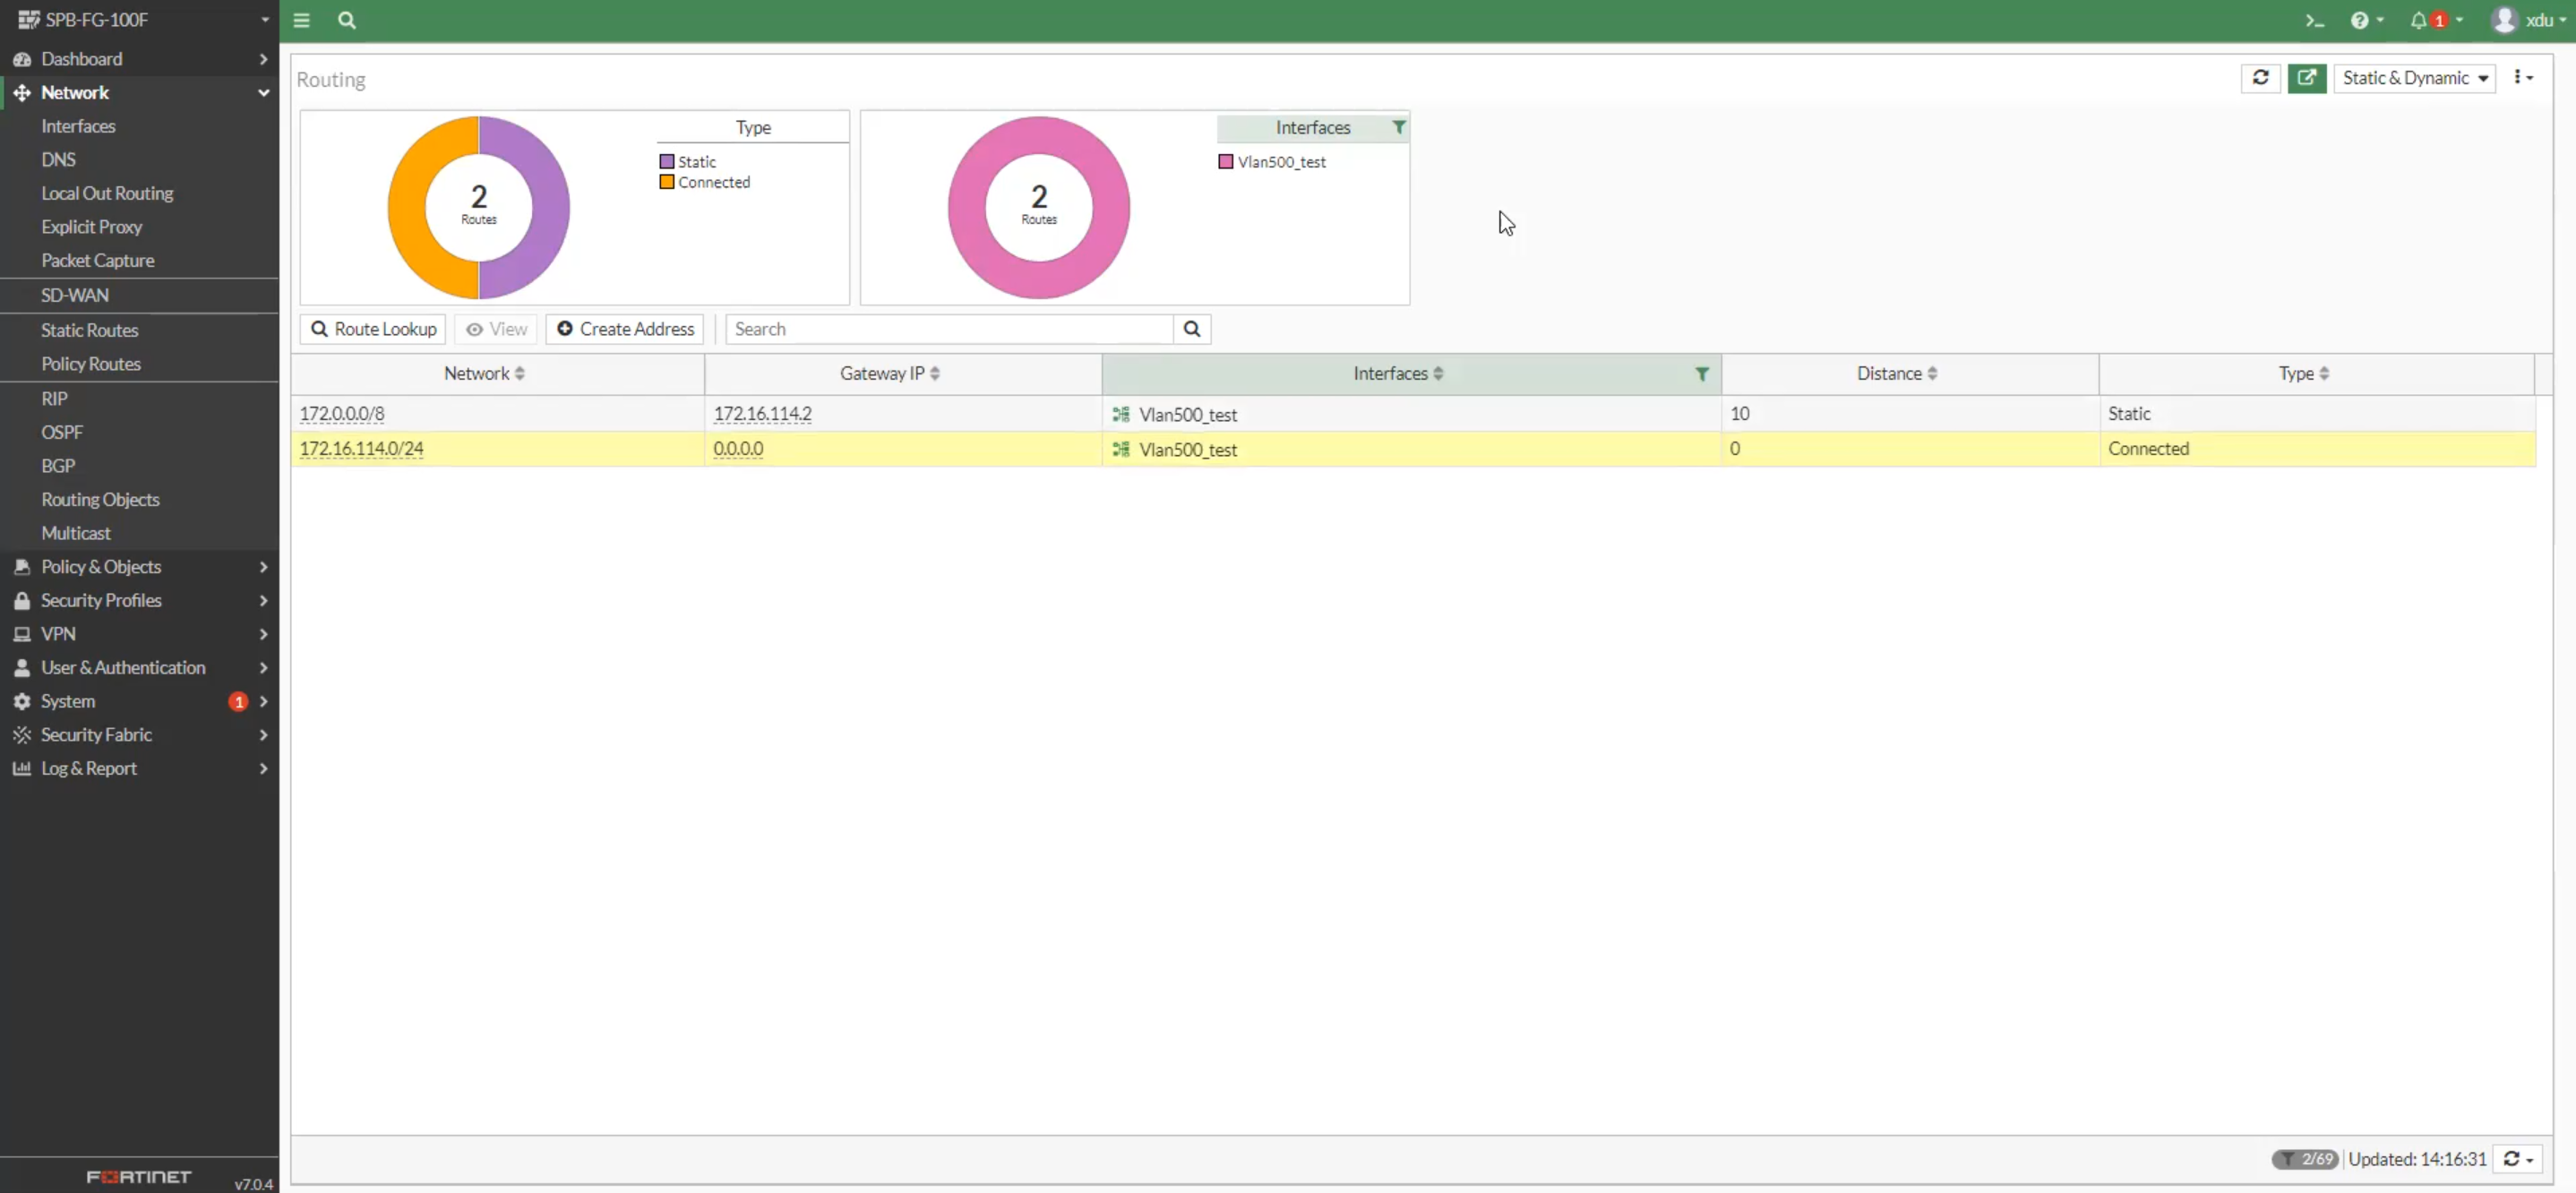Viewport: 2576px width, 1193px height.
Task: Click the search submit magnifier button
Action: (x=1191, y=329)
